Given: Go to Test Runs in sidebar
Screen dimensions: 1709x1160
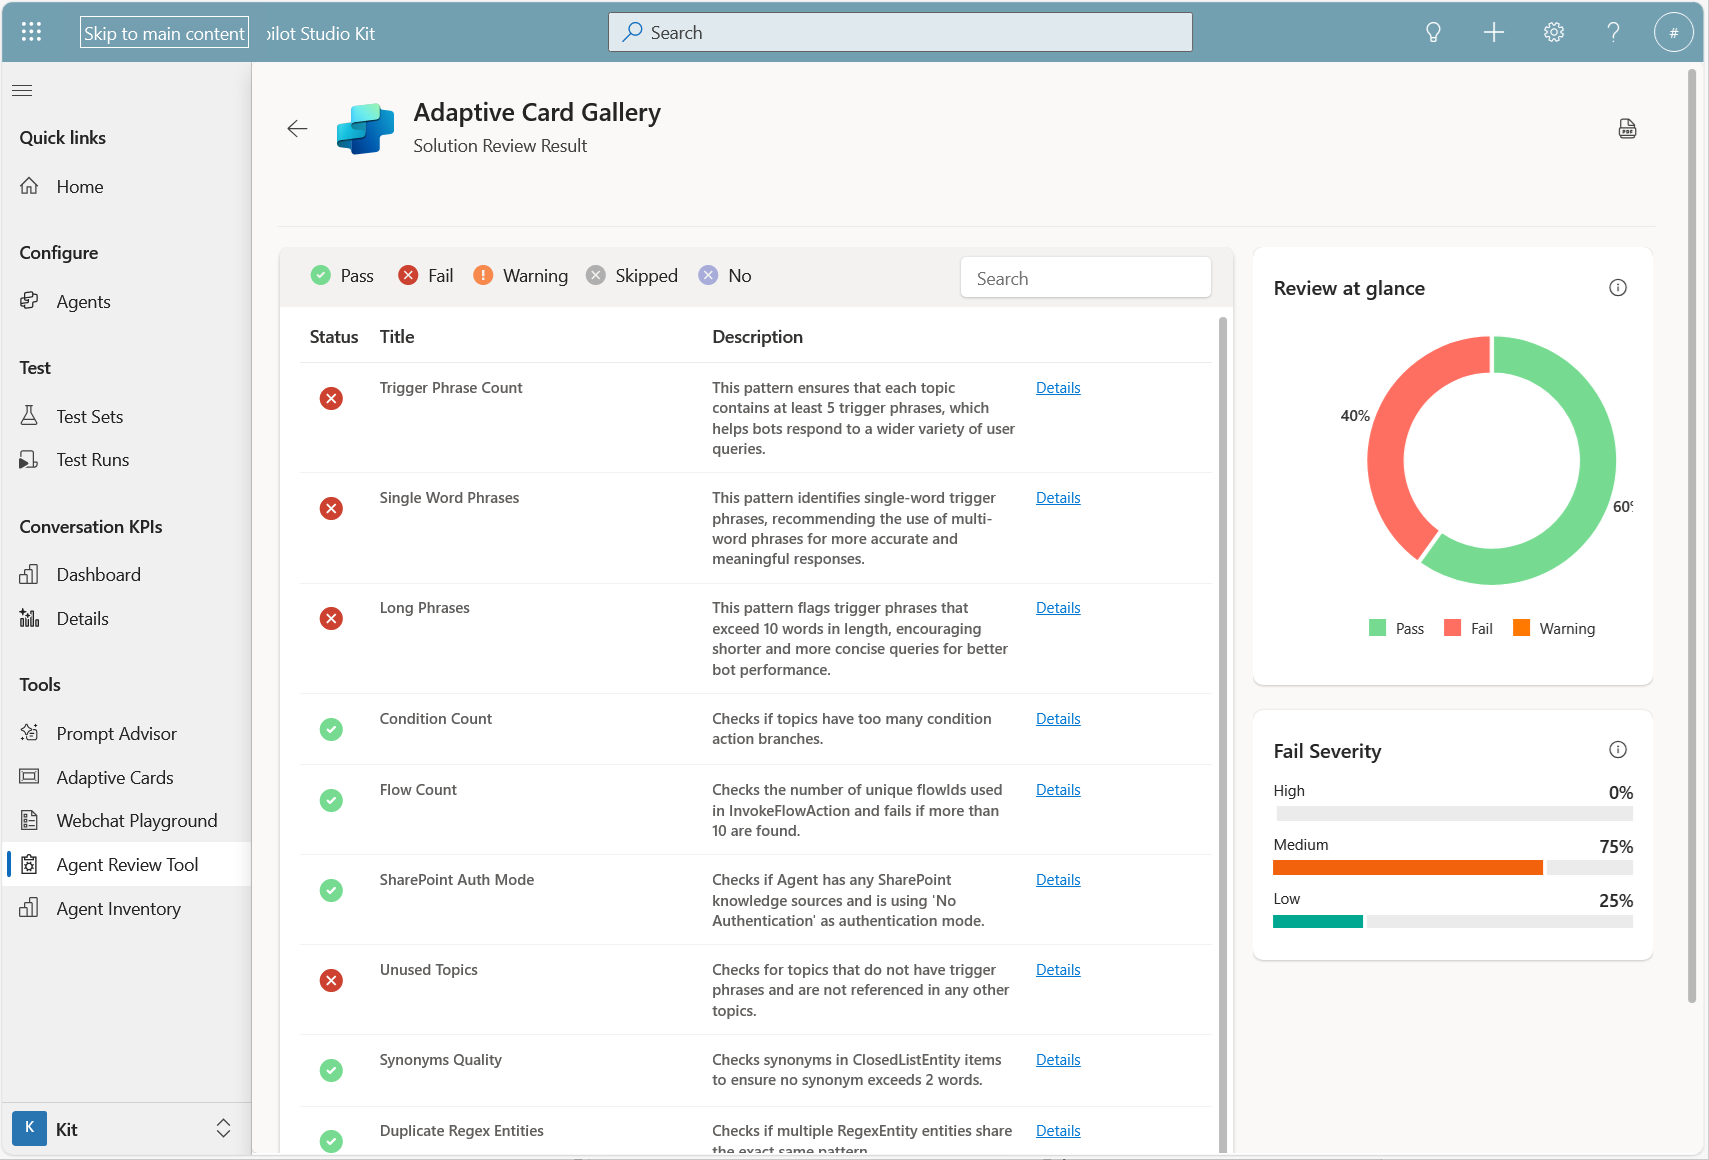Looking at the screenshot, I should 92,460.
